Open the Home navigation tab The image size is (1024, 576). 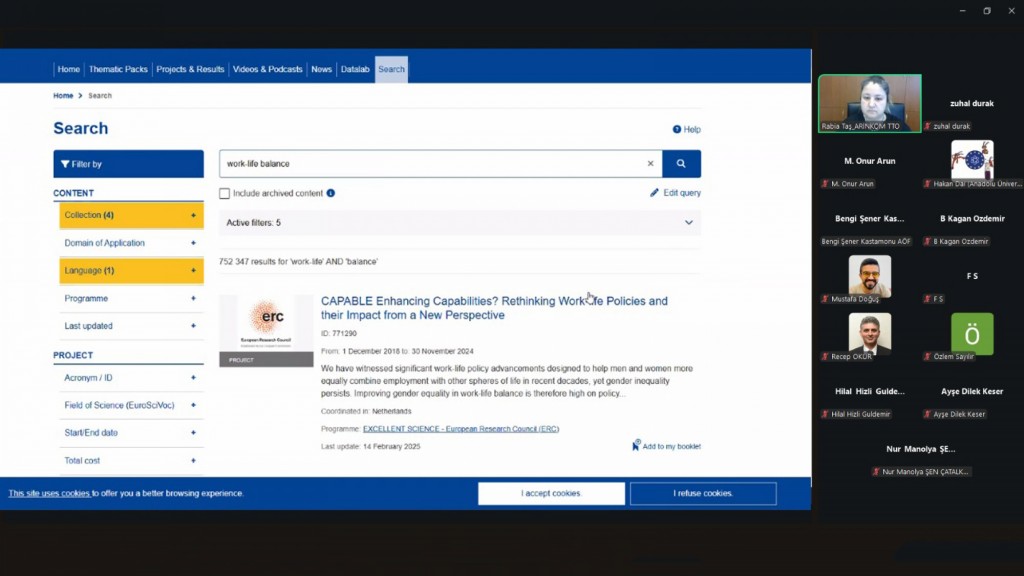[x=69, y=69]
